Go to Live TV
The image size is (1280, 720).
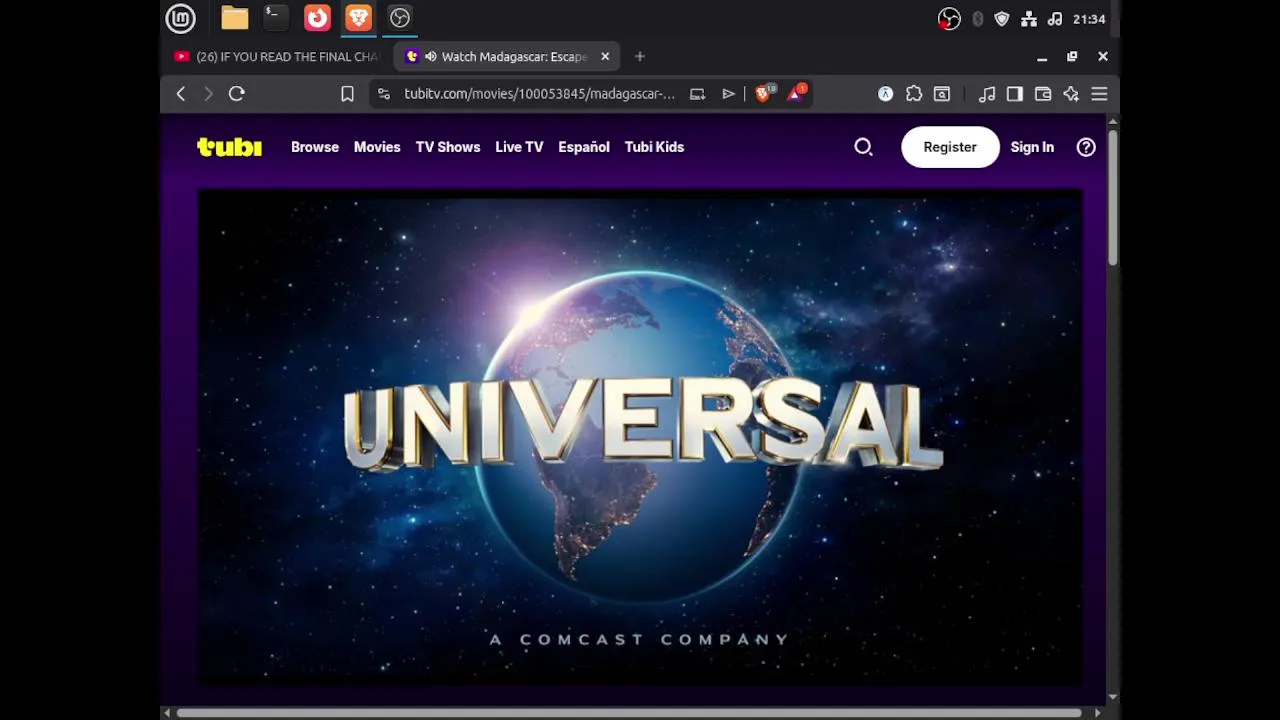click(519, 147)
